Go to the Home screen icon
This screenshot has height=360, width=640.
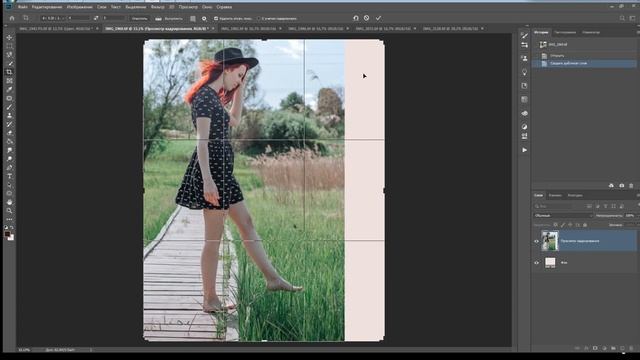tap(12, 18)
